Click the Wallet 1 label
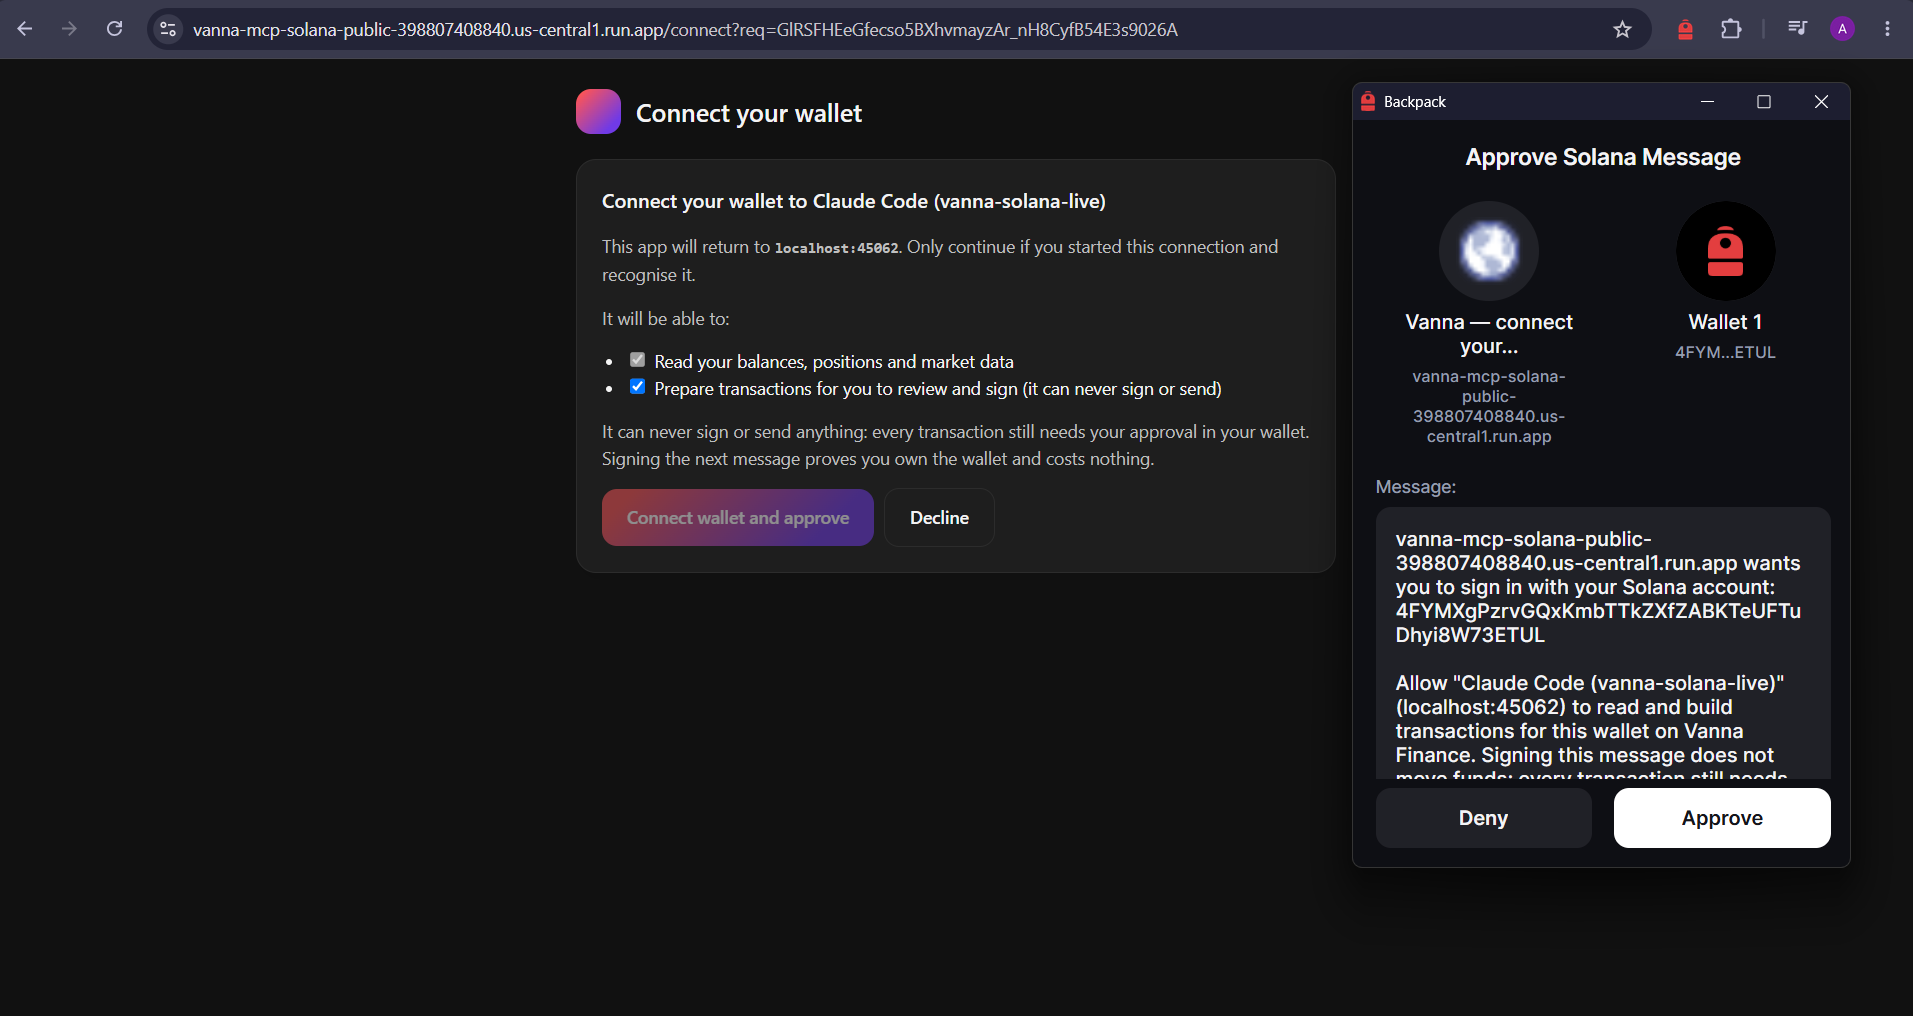1913x1016 pixels. pos(1725,322)
